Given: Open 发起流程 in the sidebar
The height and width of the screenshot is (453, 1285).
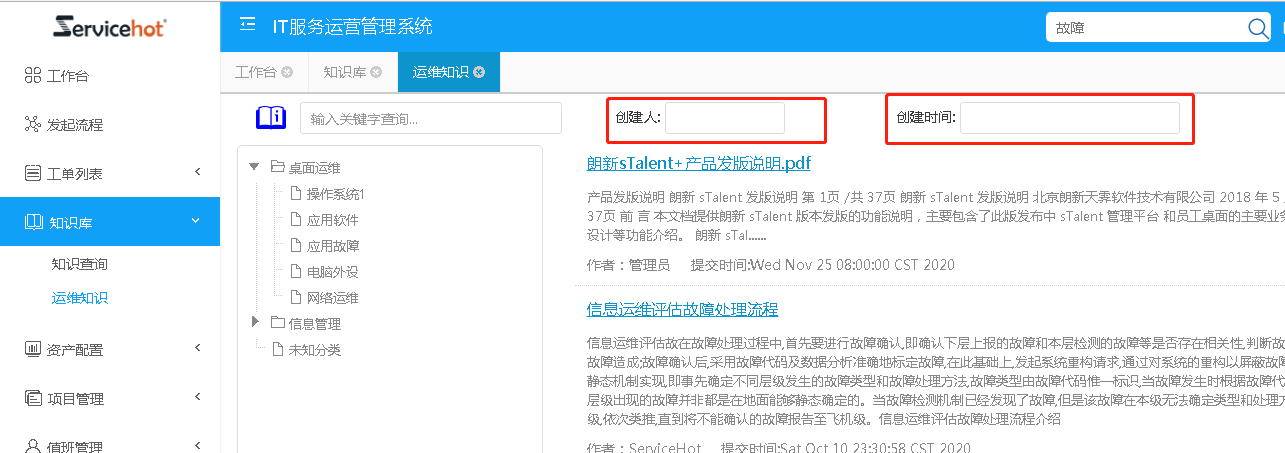Looking at the screenshot, I should (x=75, y=125).
